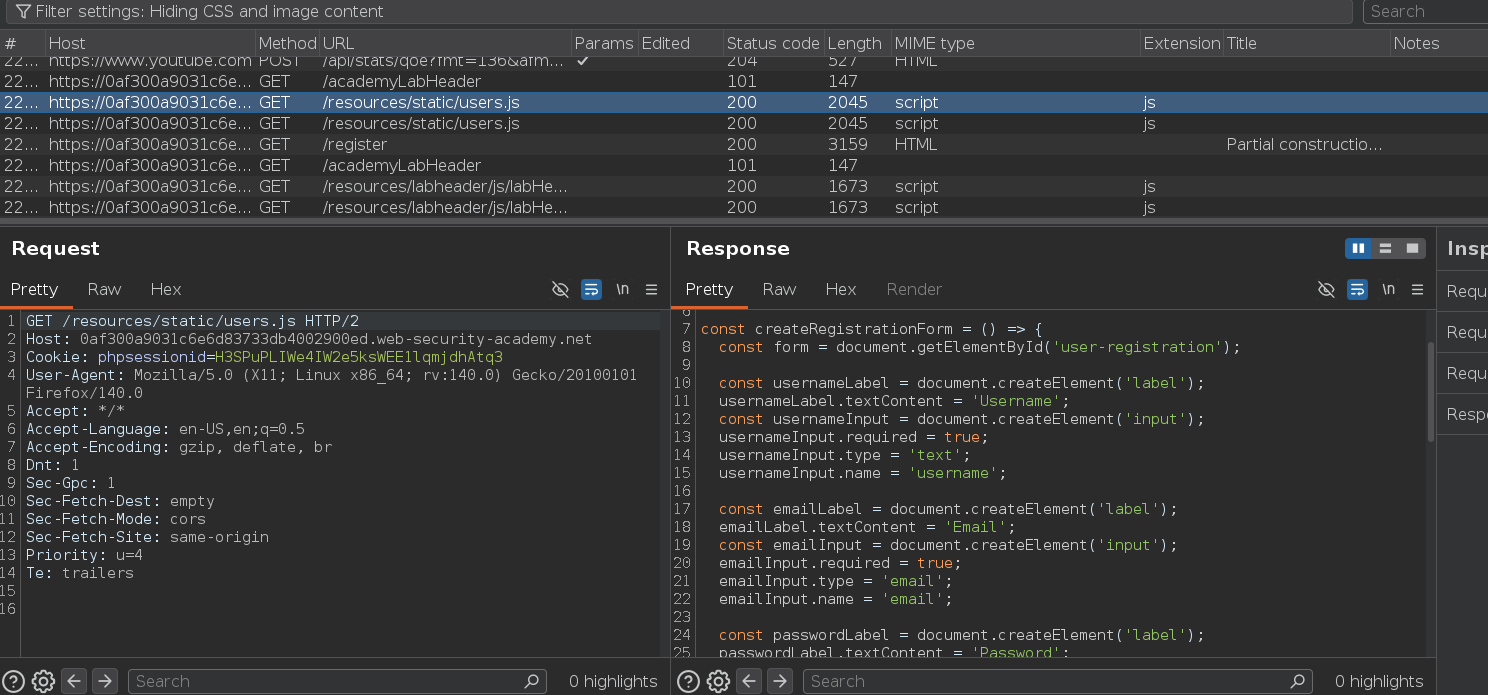Image resolution: width=1488 pixels, height=695 pixels.
Task: Select the highlighted /resources/static/users.js row
Action: coord(744,102)
